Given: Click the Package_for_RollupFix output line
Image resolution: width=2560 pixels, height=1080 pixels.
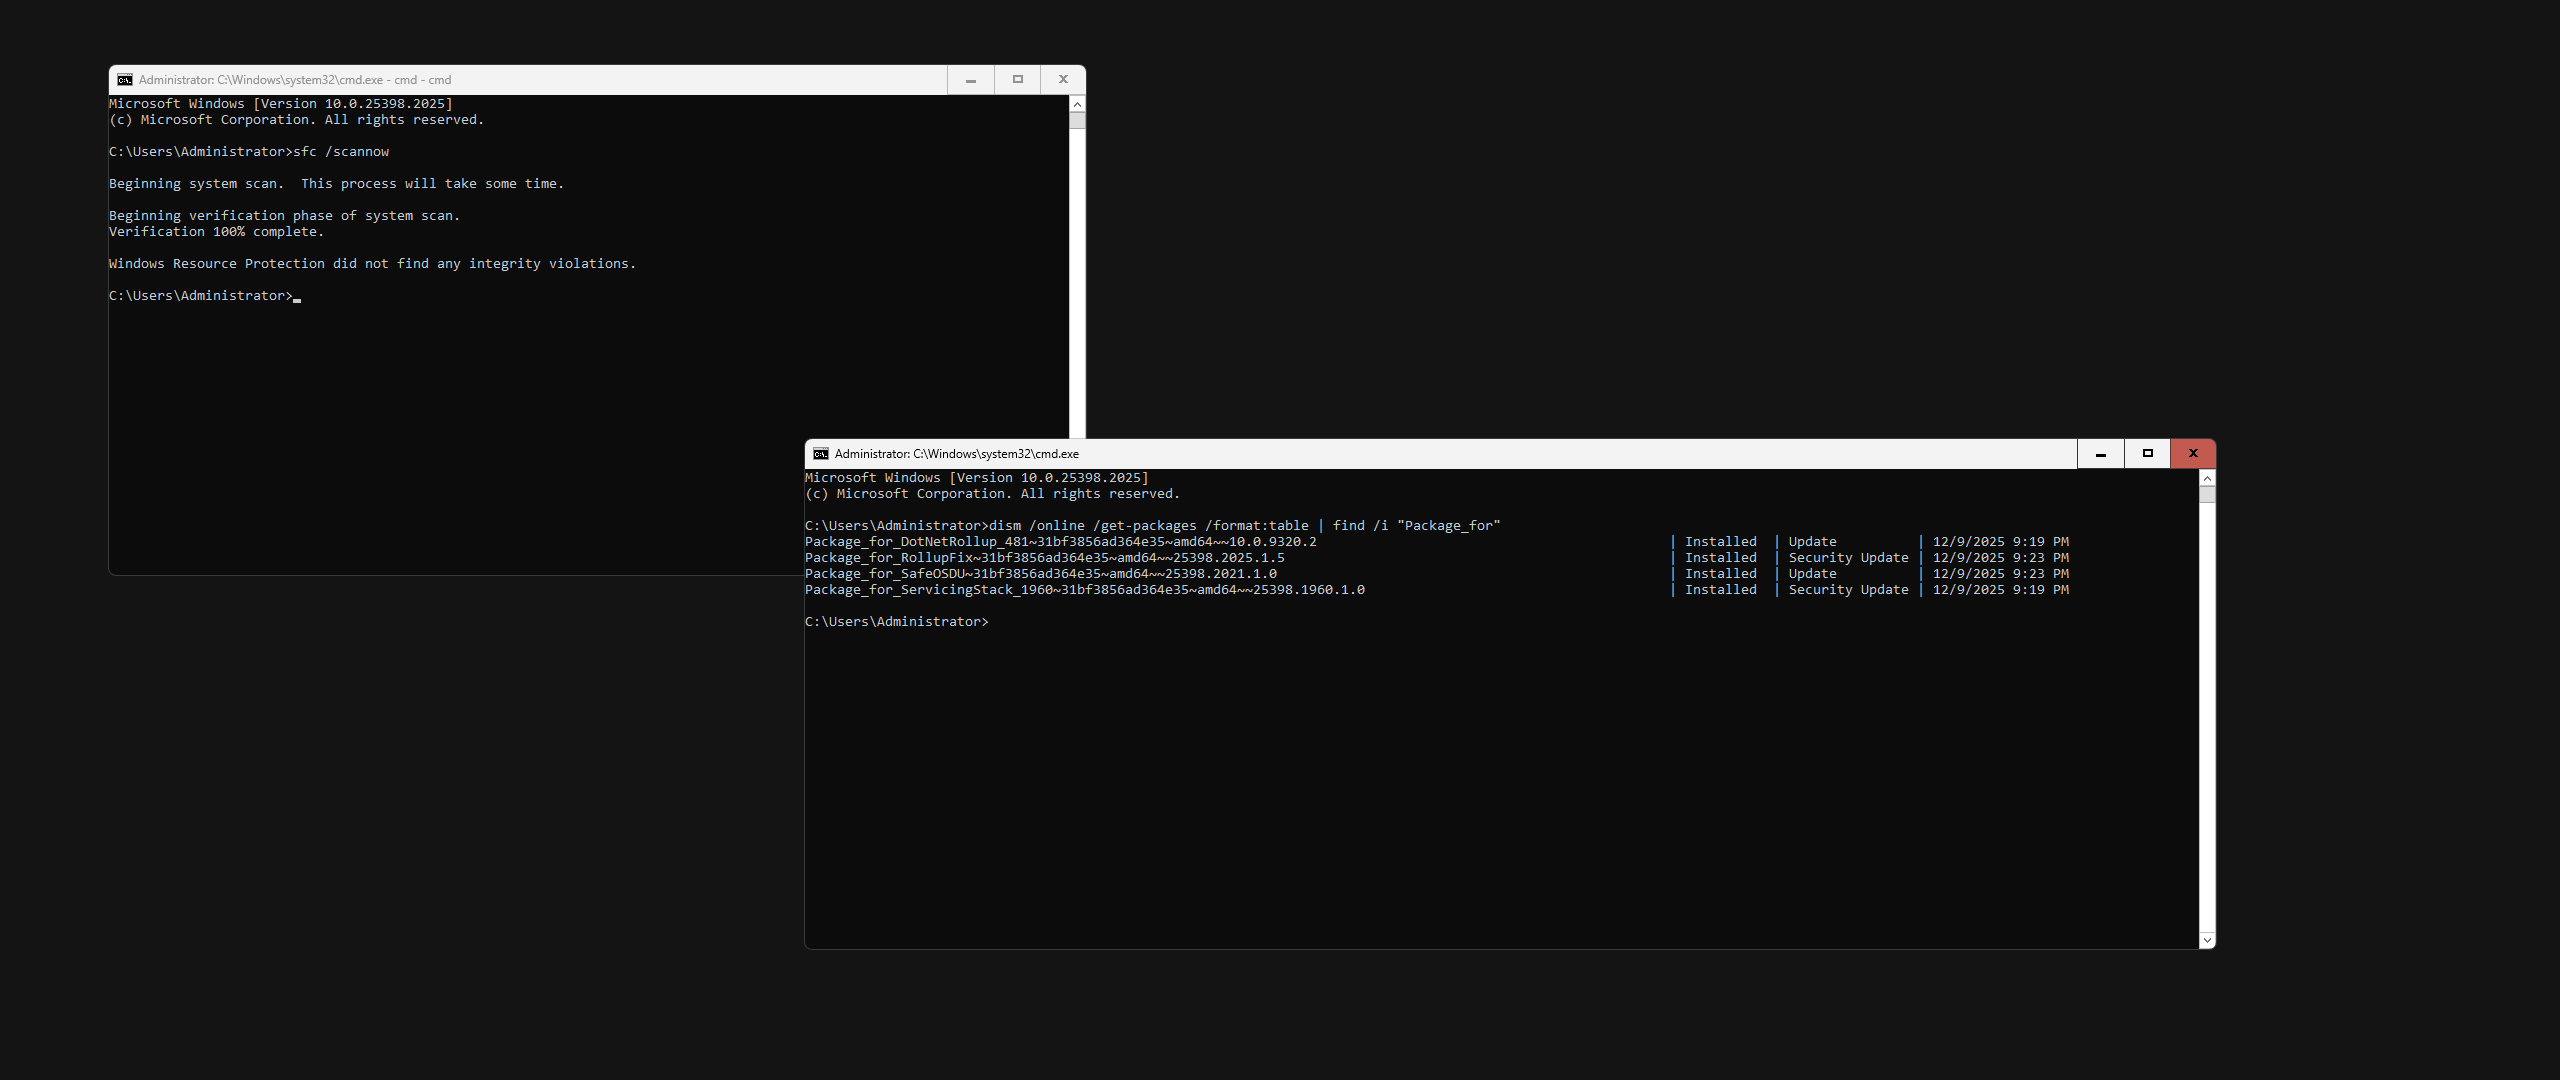Looking at the screenshot, I should [1044, 558].
